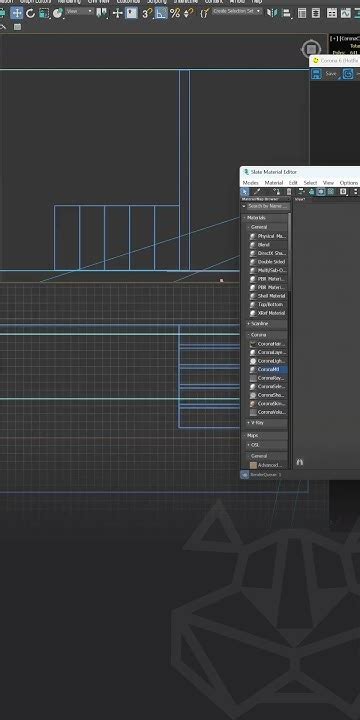This screenshot has width=360, height=720.
Task: Expand the Scanline materials group
Action: 265,324
